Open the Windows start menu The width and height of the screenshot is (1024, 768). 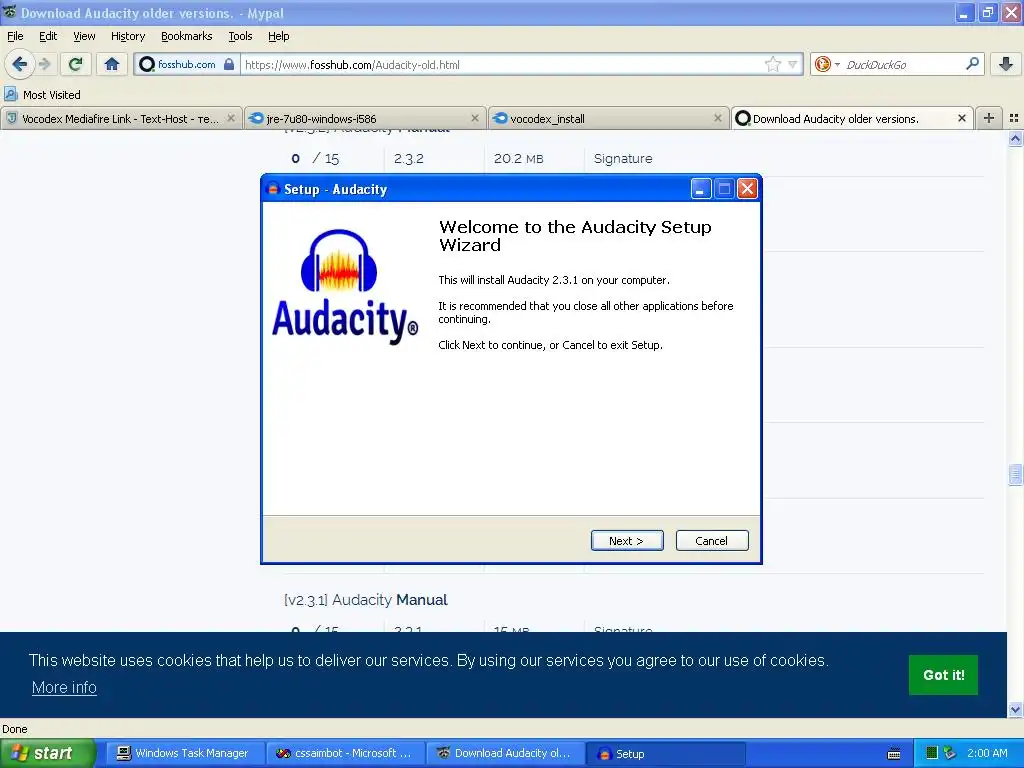pos(47,753)
